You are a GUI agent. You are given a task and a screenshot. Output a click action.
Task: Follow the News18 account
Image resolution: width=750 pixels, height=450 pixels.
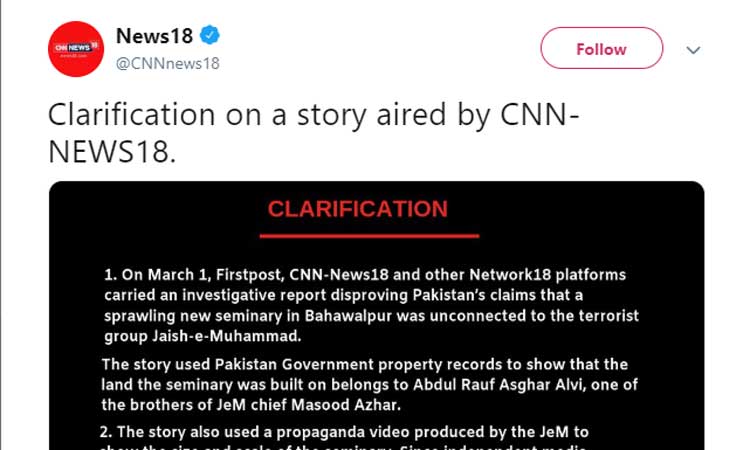tap(601, 48)
